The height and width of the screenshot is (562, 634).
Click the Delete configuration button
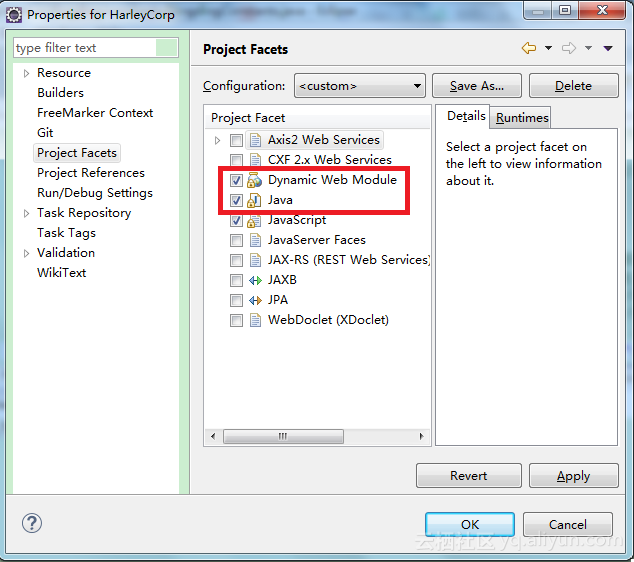(573, 86)
